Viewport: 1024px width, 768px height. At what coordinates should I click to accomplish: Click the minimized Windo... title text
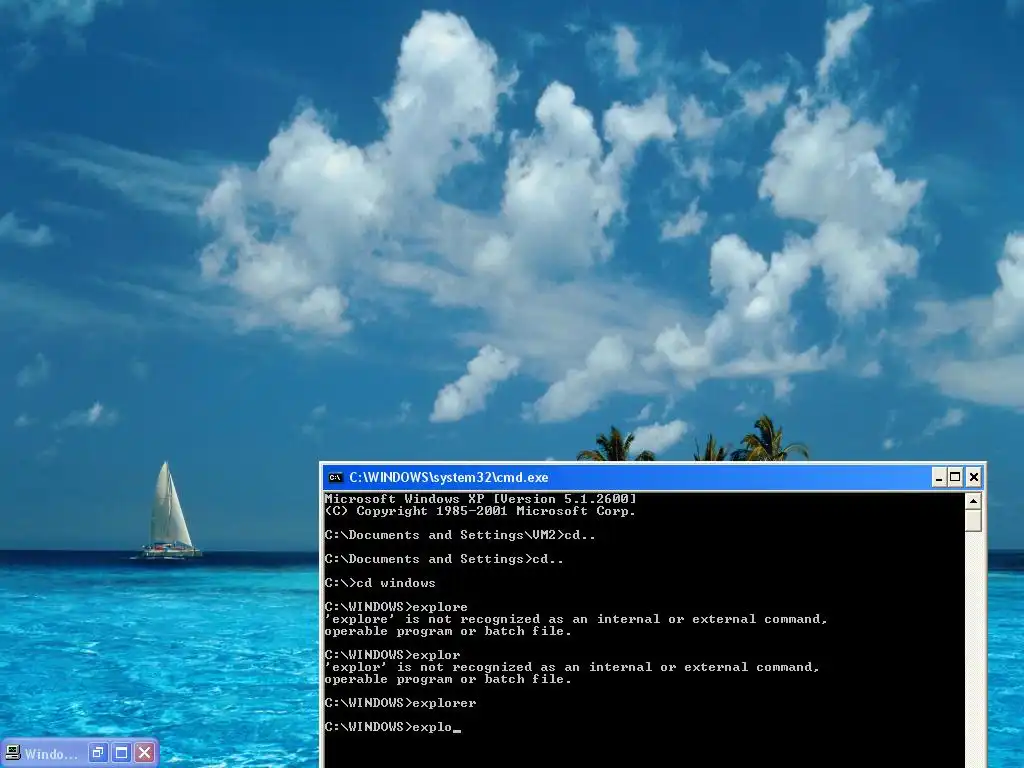point(51,754)
